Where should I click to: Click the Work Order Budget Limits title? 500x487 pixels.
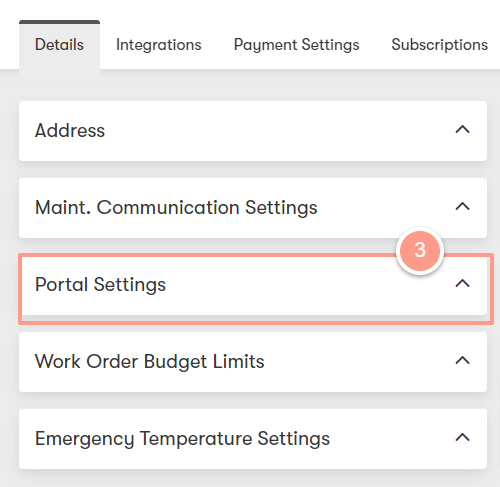click(150, 362)
